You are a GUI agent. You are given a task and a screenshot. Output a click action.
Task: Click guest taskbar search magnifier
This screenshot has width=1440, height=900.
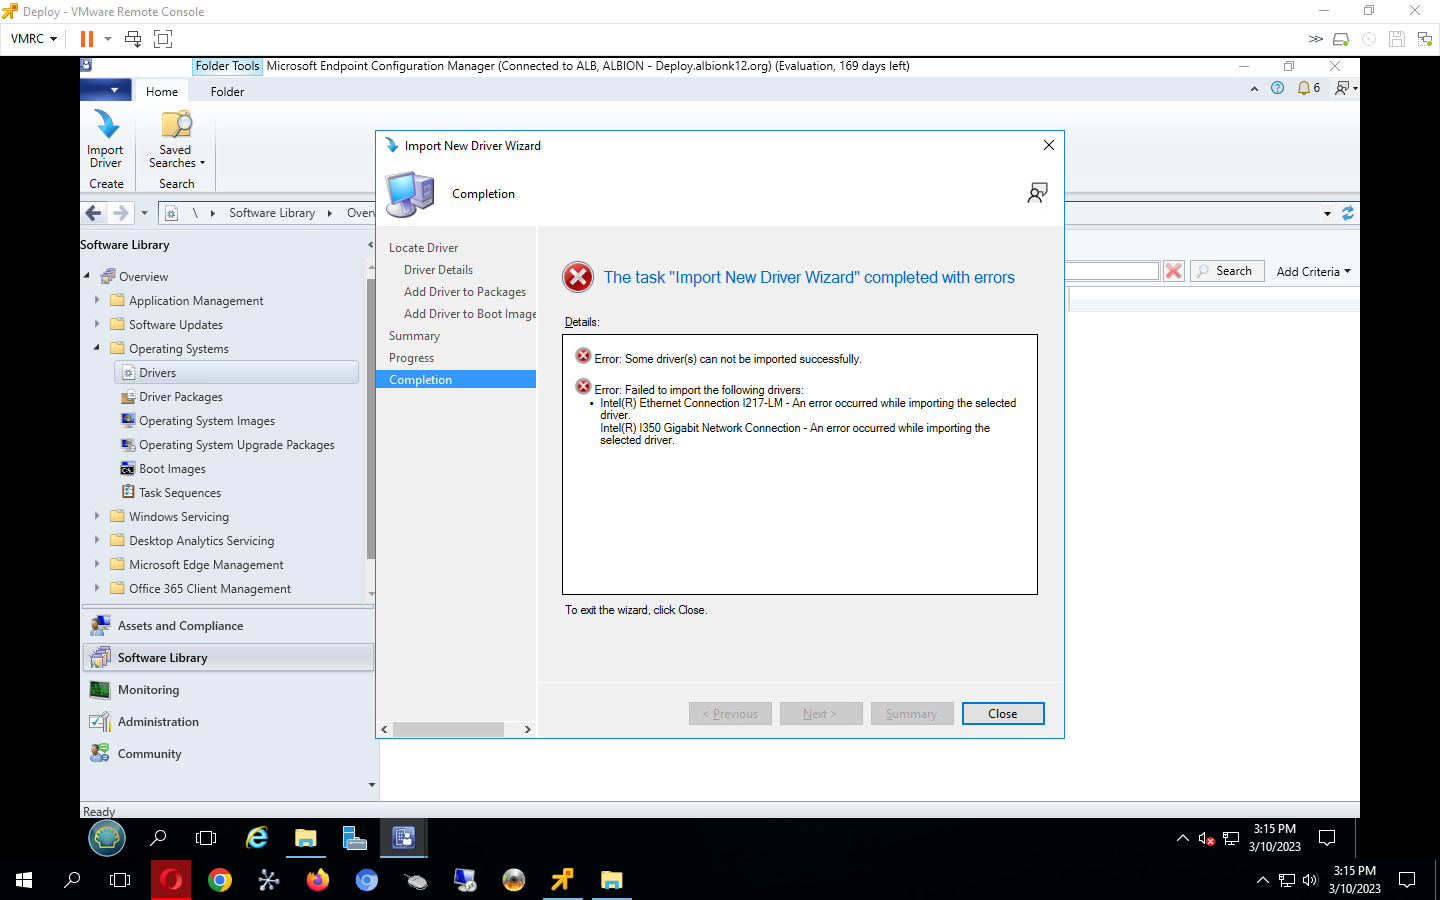point(158,838)
